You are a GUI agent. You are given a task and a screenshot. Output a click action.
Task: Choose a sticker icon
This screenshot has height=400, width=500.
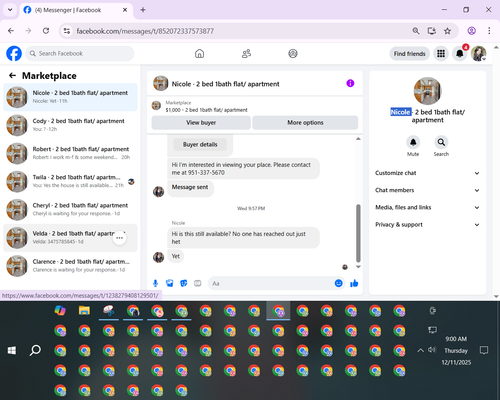[x=184, y=283]
